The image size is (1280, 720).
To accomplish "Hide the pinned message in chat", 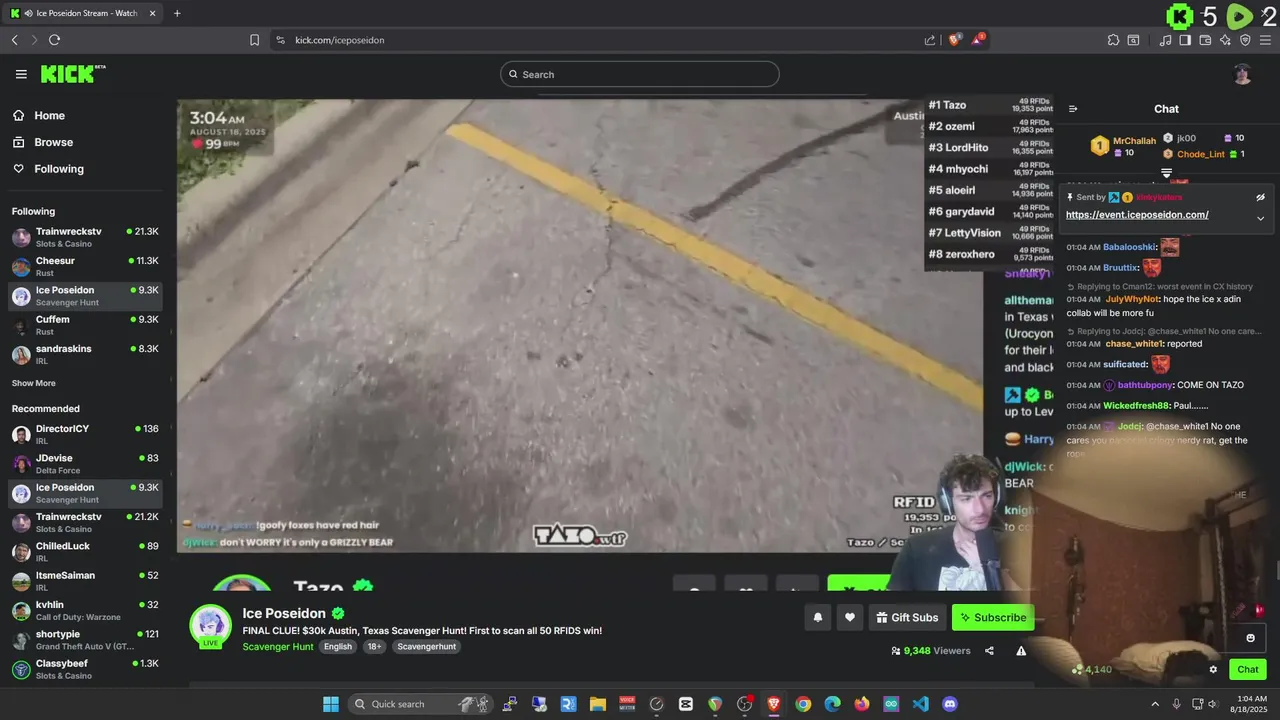I will click(1260, 198).
